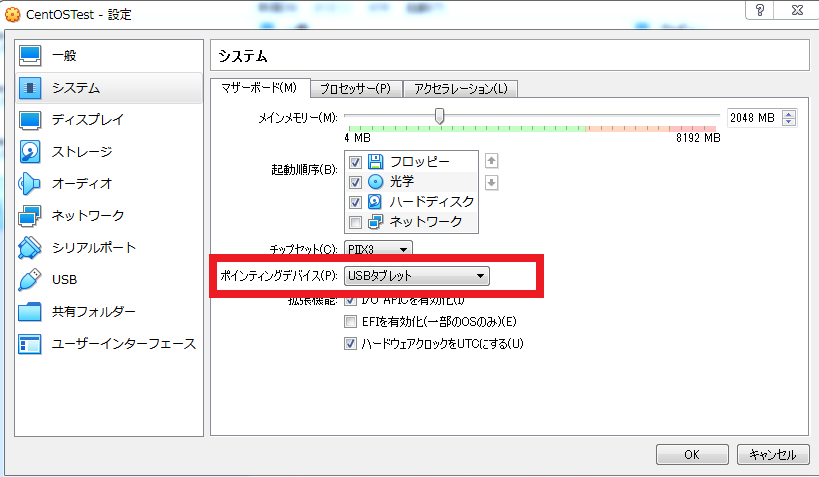Select ディスプレイ label in sidebar

coord(88,120)
